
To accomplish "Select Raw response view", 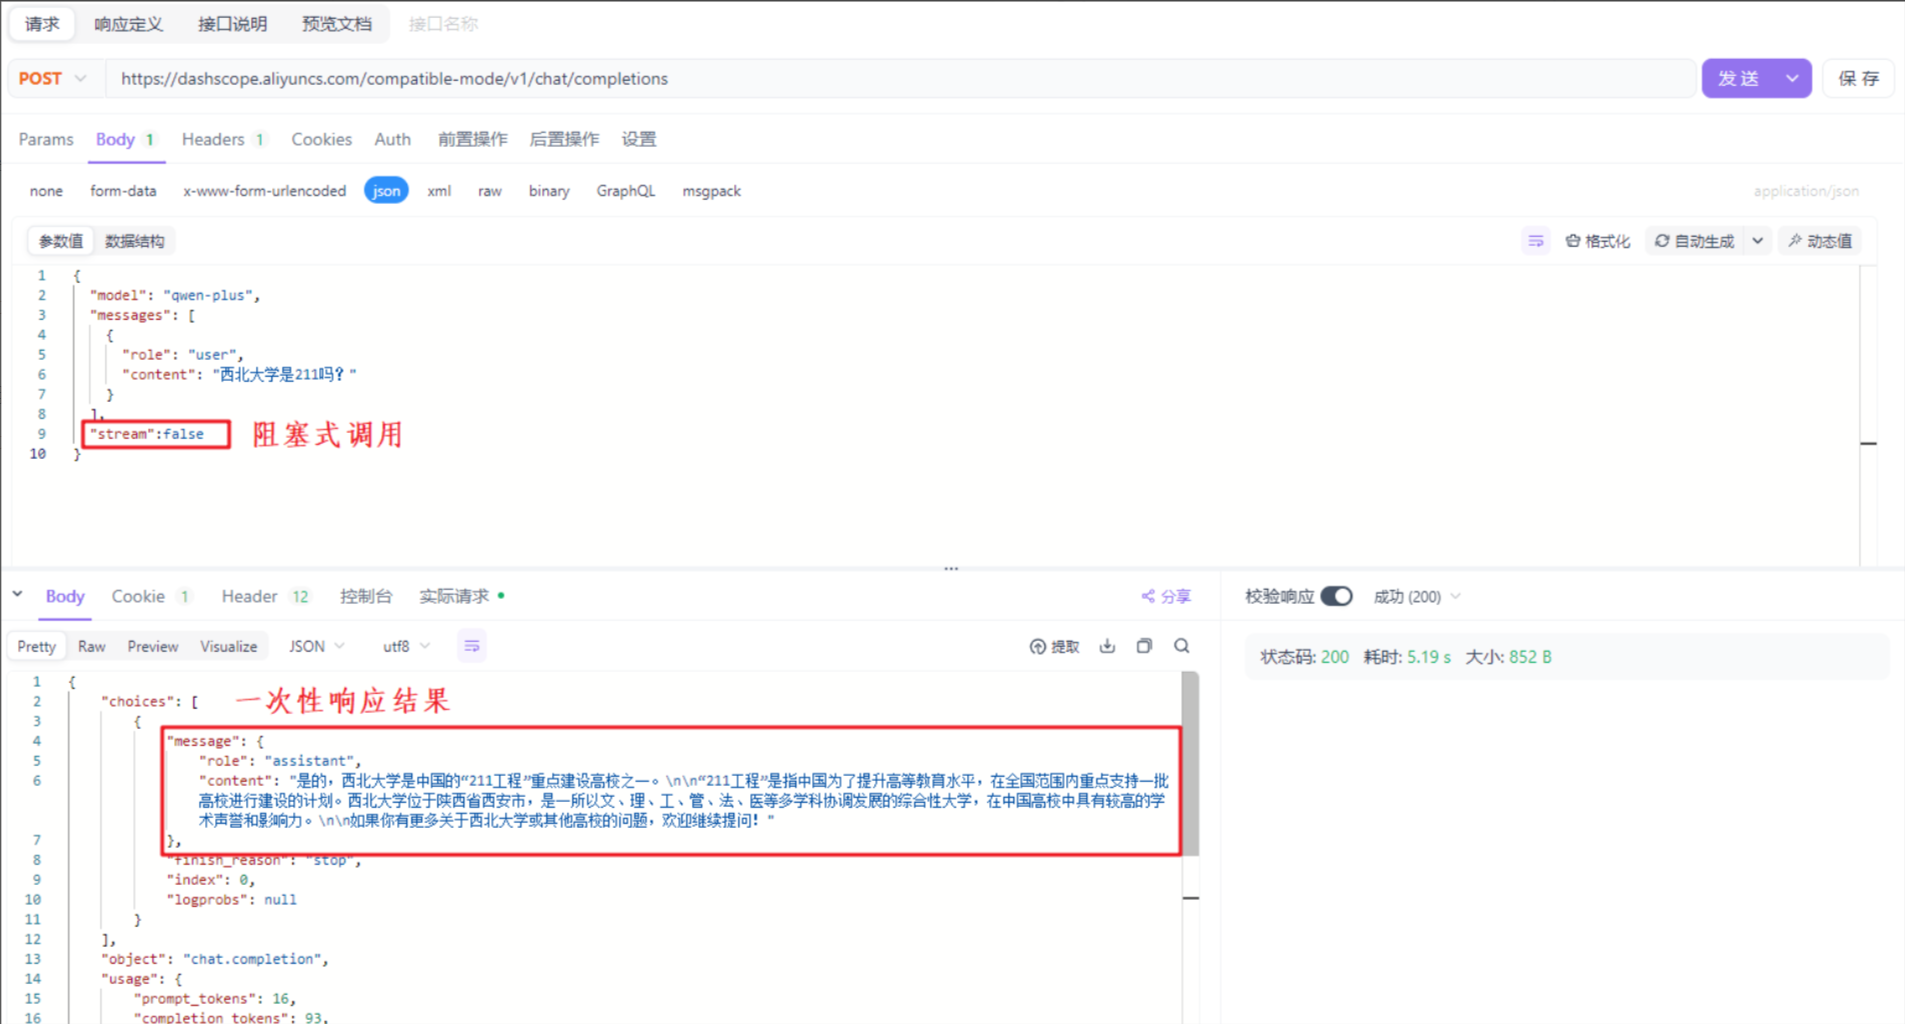I will pos(91,646).
